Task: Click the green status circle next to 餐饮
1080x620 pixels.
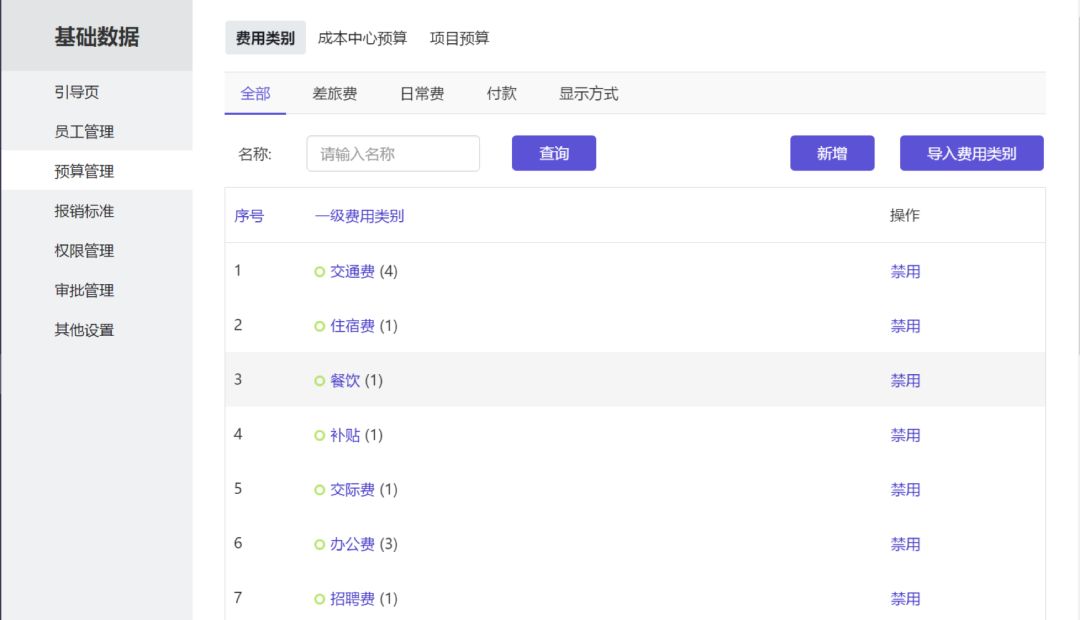Action: tap(320, 381)
